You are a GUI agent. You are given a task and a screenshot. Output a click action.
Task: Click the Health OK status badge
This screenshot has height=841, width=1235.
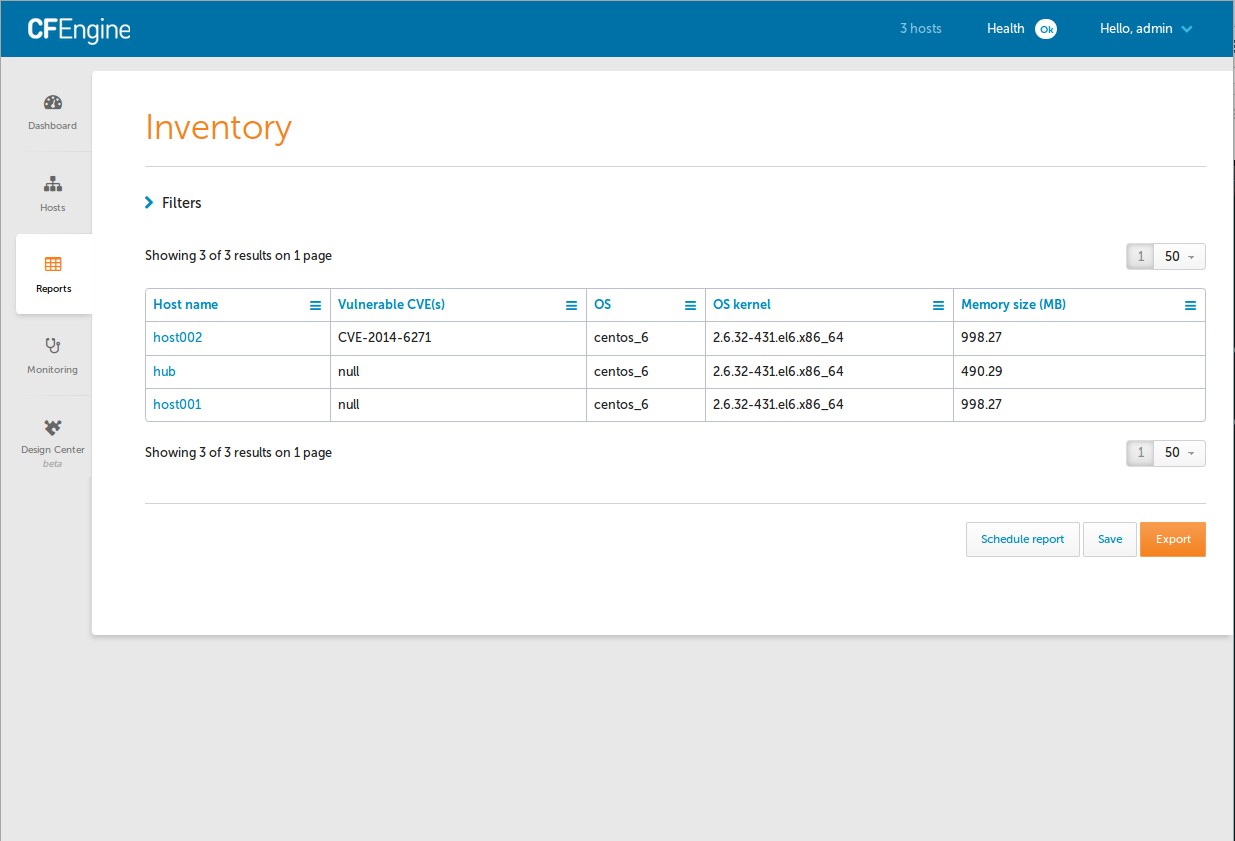coord(1046,29)
